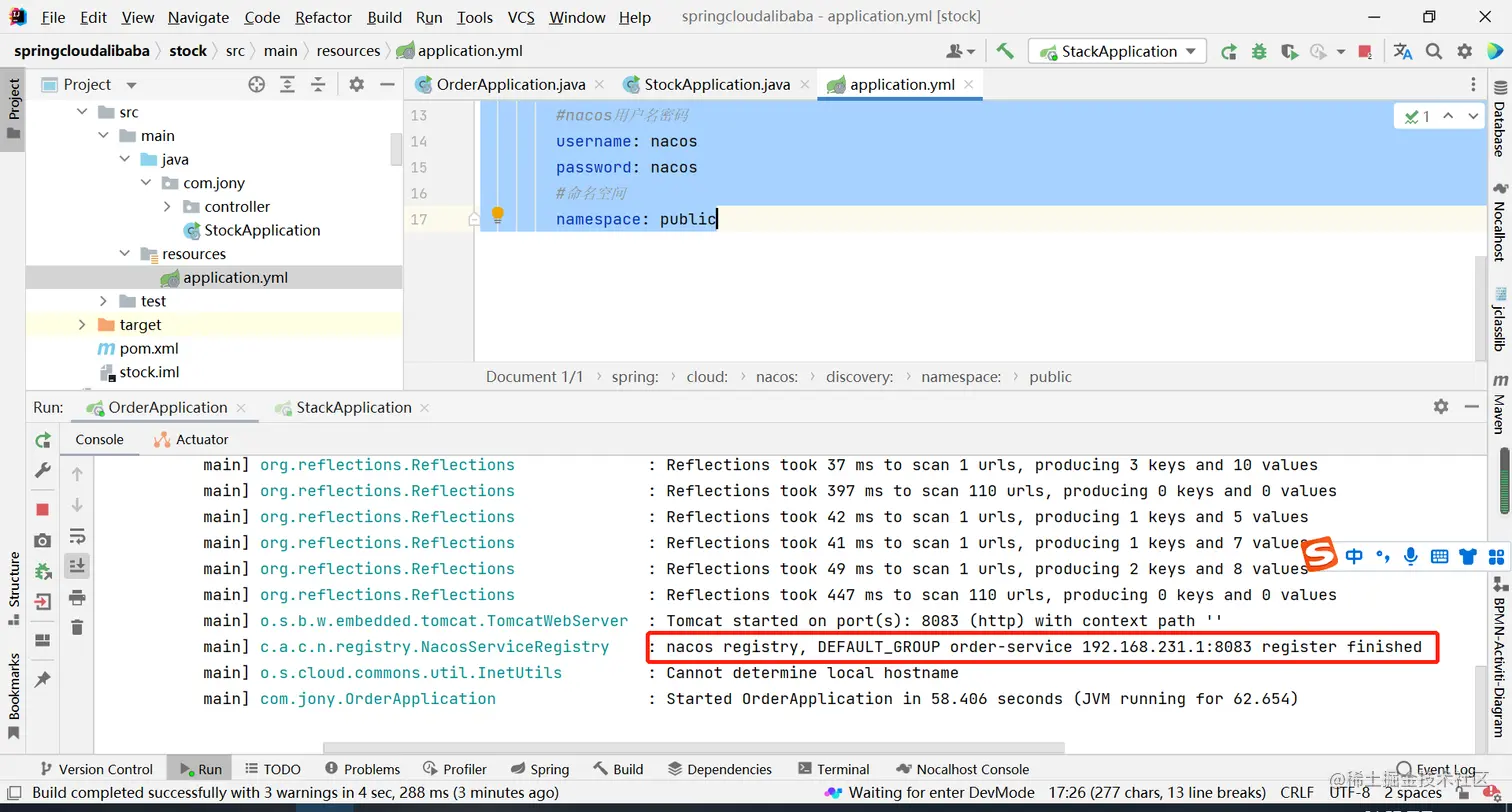1512x812 pixels.
Task: Rerun StackApplication from the main toolbar
Action: (1229, 51)
